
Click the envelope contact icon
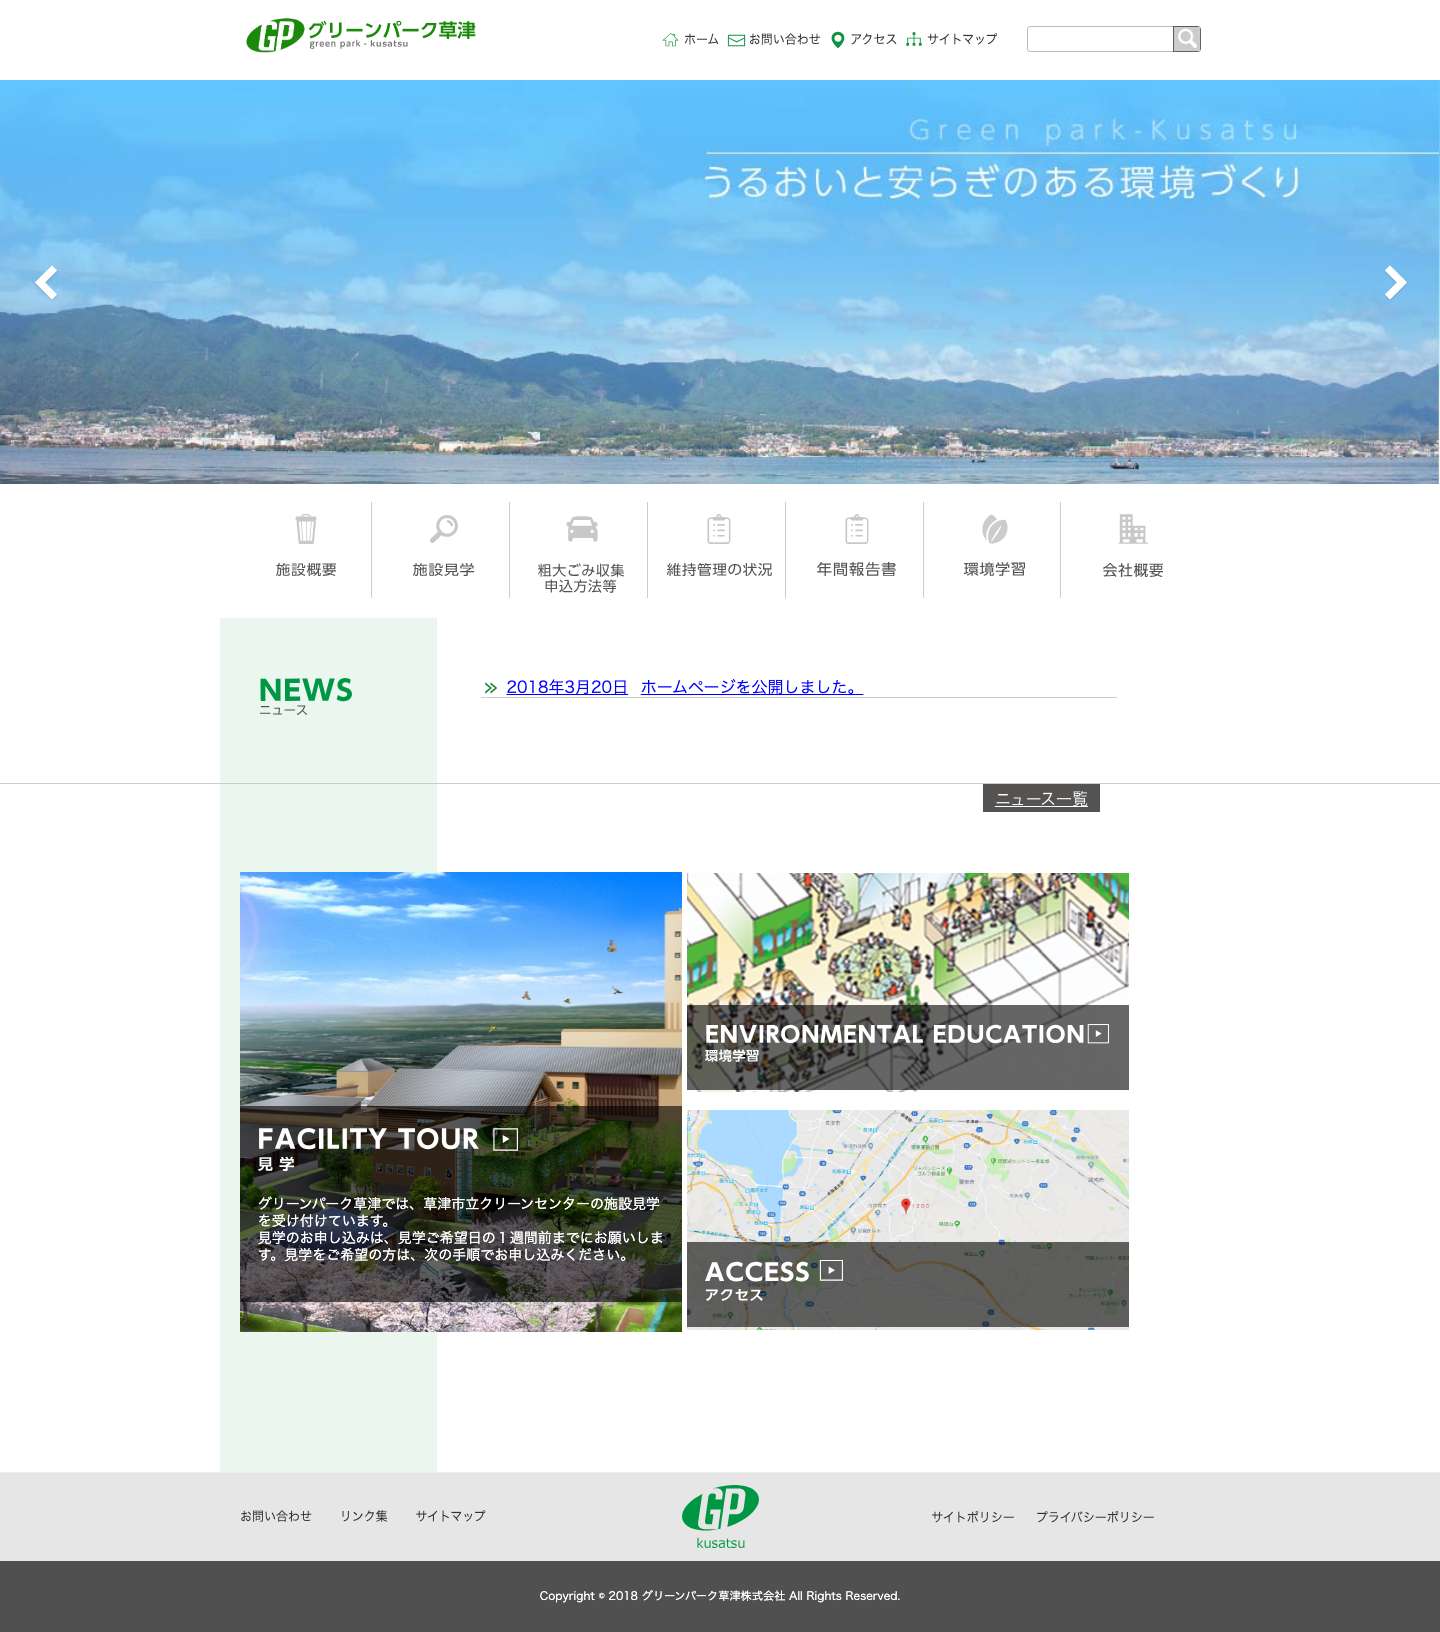(736, 40)
